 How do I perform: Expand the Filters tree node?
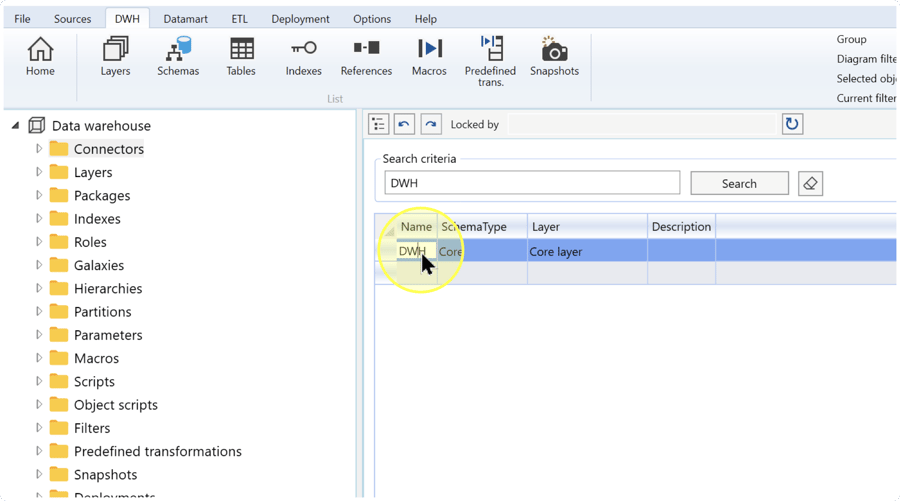click(38, 428)
